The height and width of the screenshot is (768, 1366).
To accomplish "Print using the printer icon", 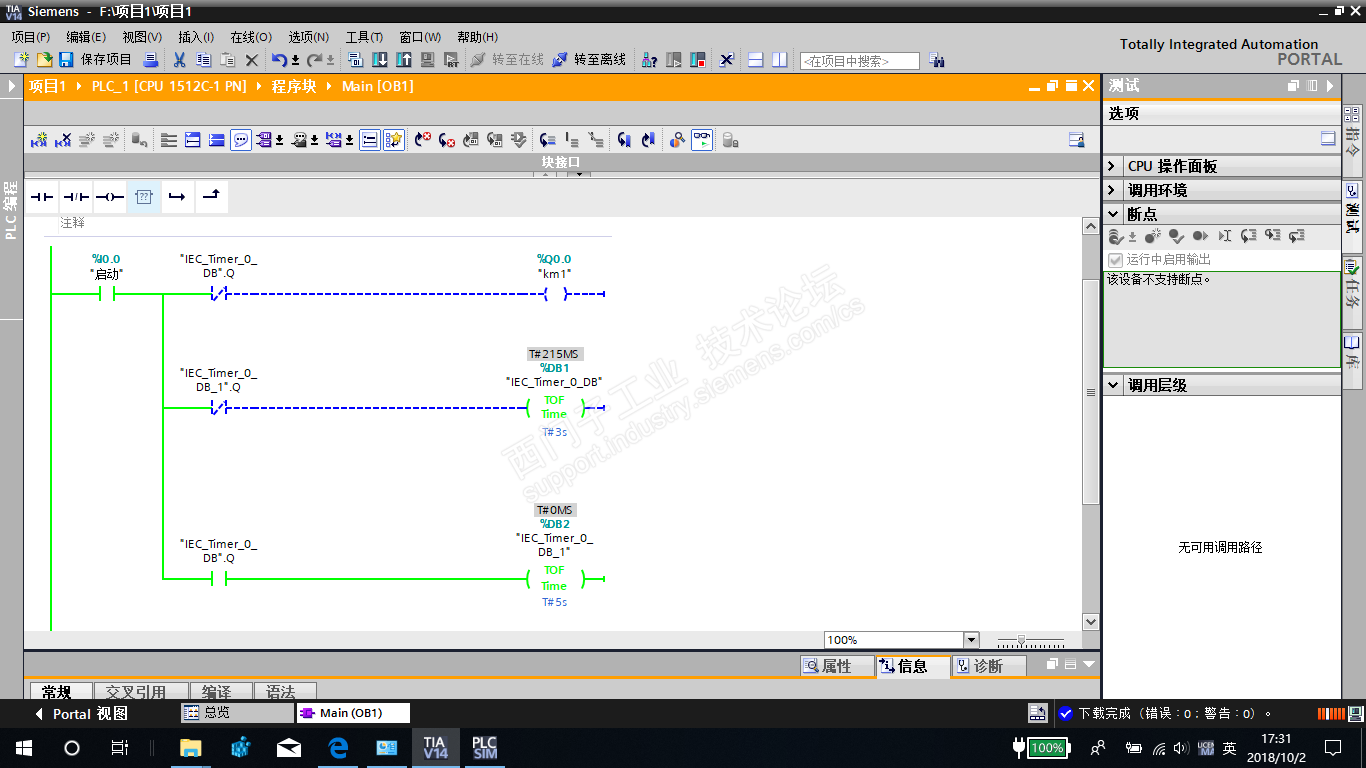I will [151, 60].
